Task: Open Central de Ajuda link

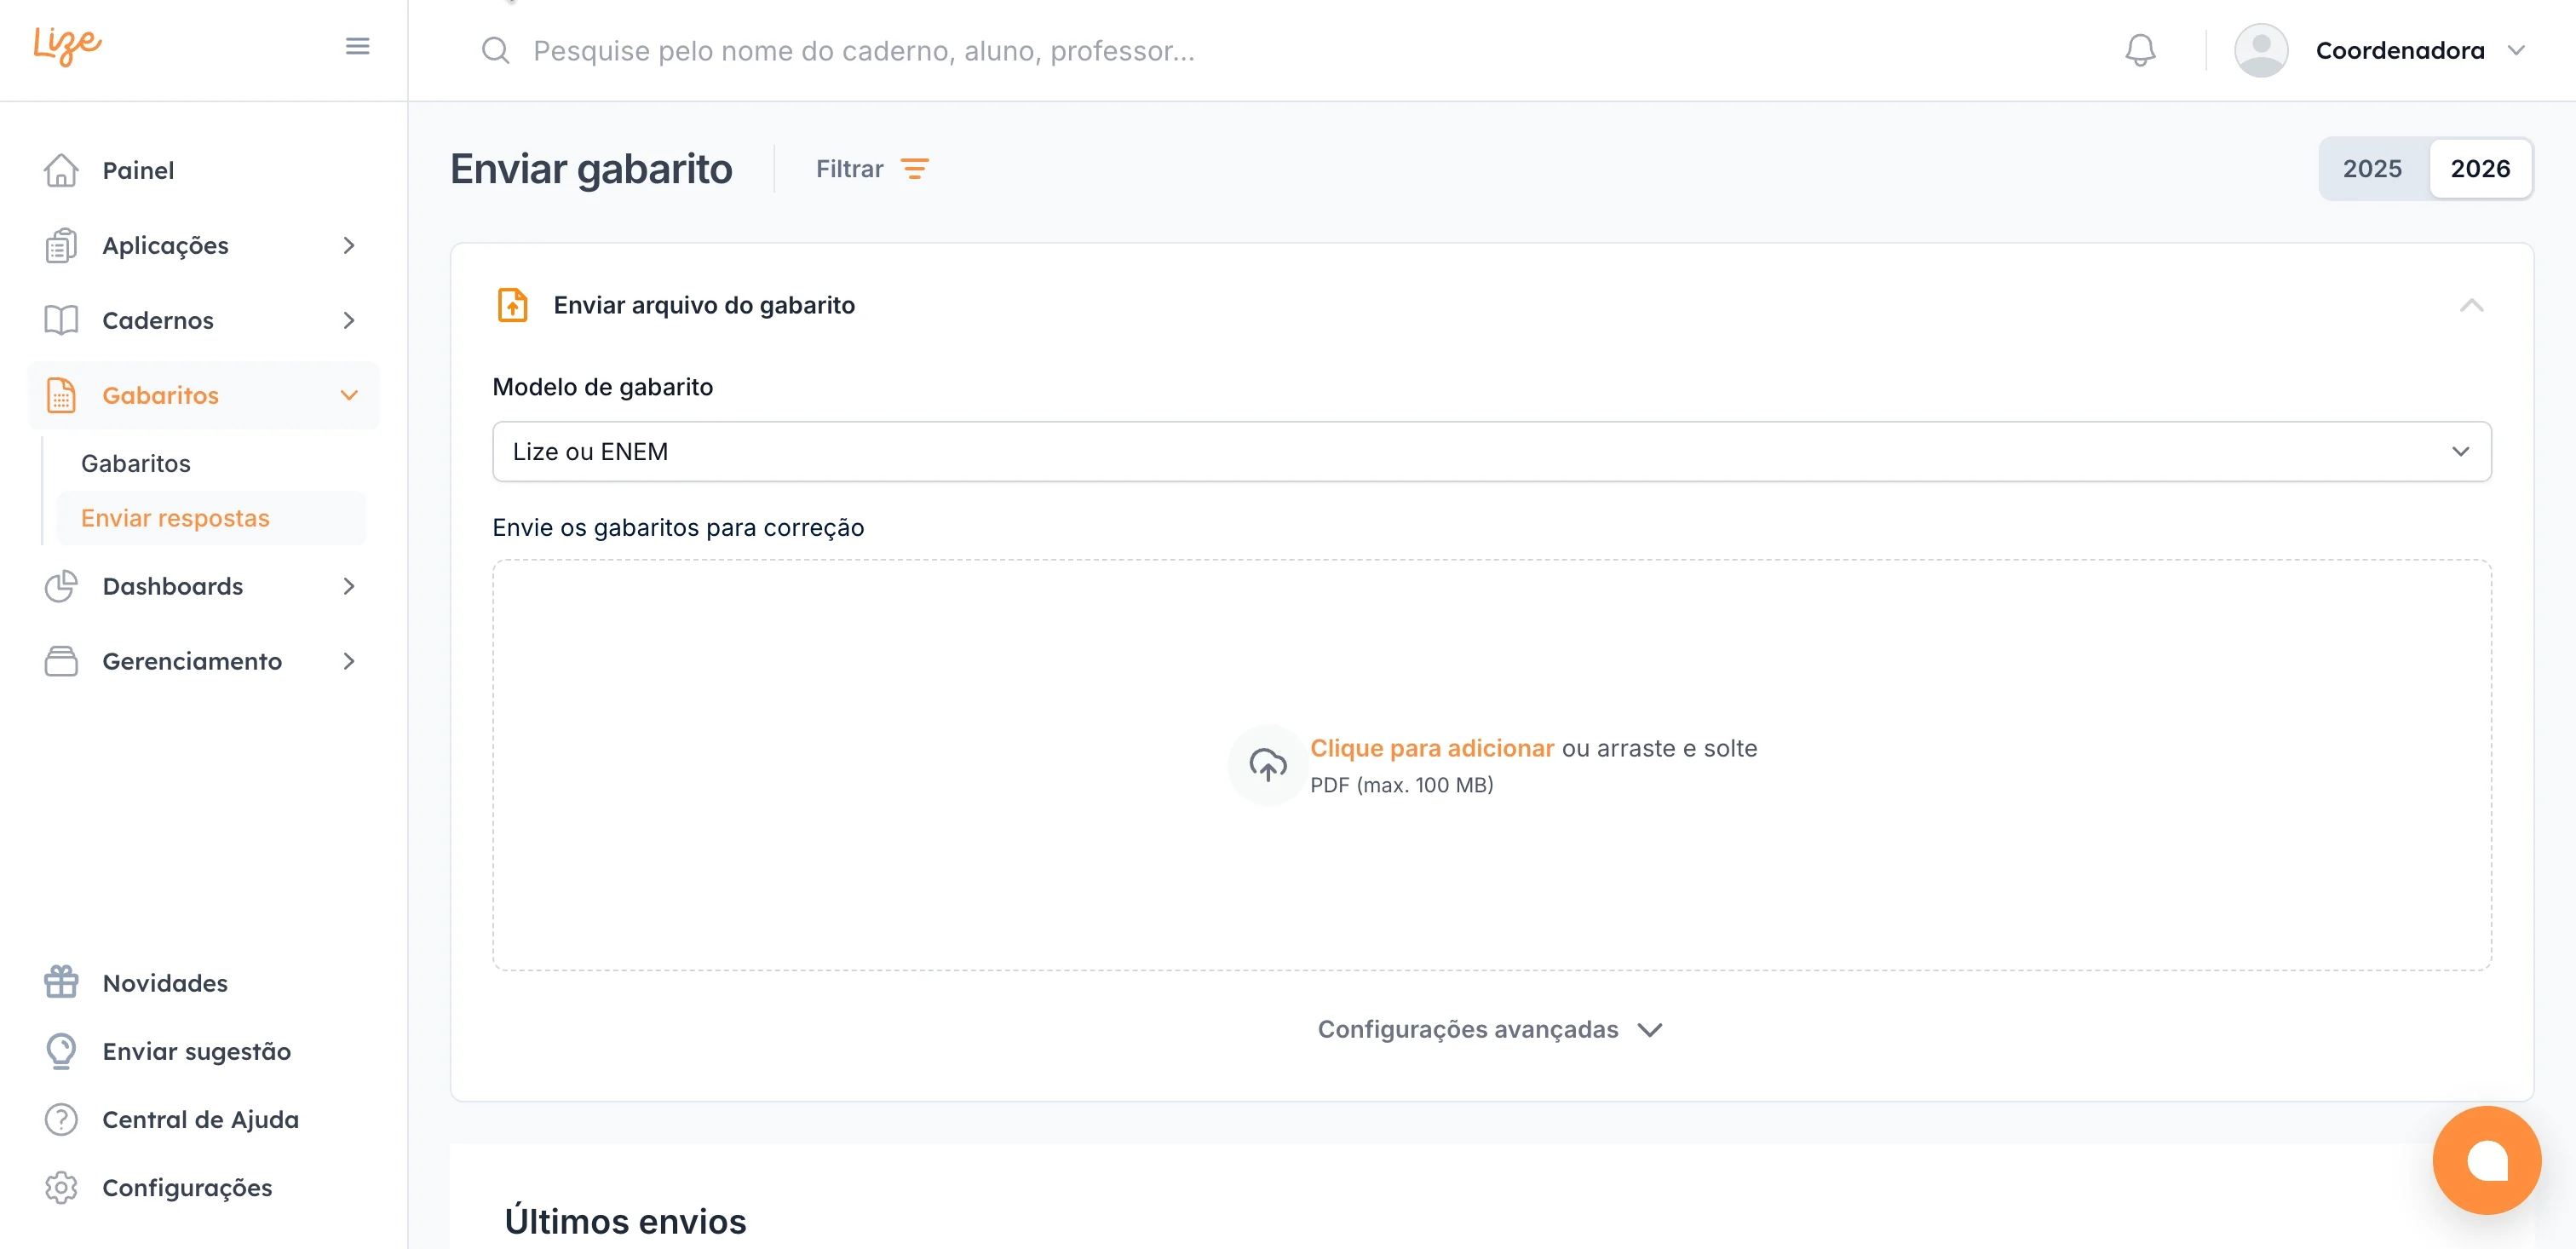Action: point(200,1119)
